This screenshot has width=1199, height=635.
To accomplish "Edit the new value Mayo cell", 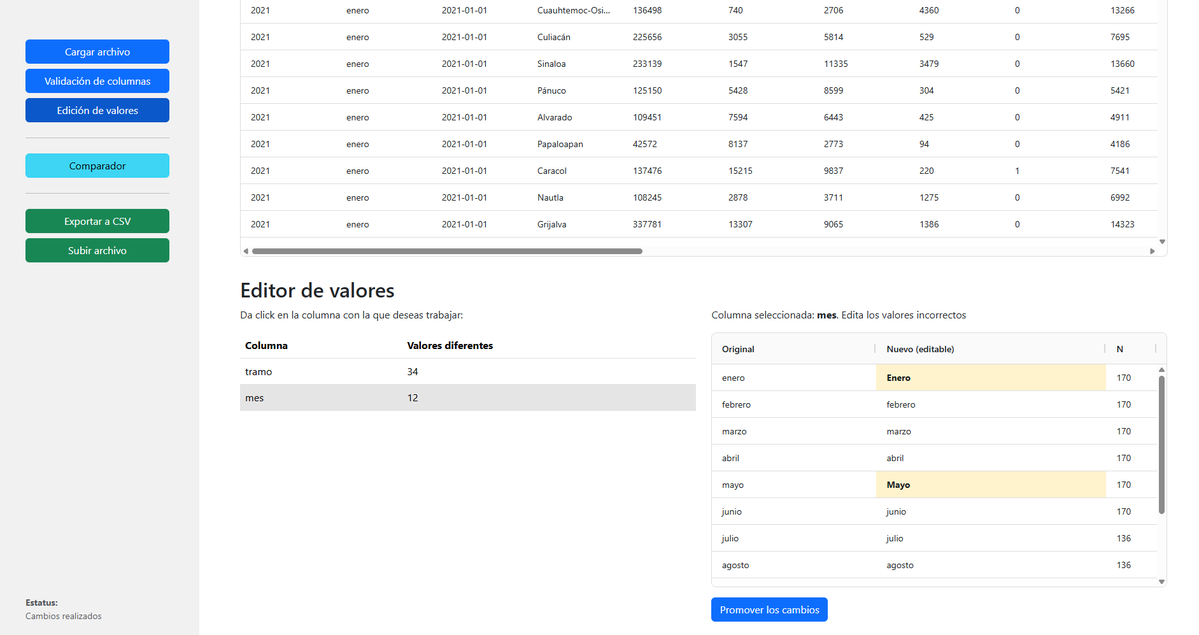I will (x=990, y=485).
